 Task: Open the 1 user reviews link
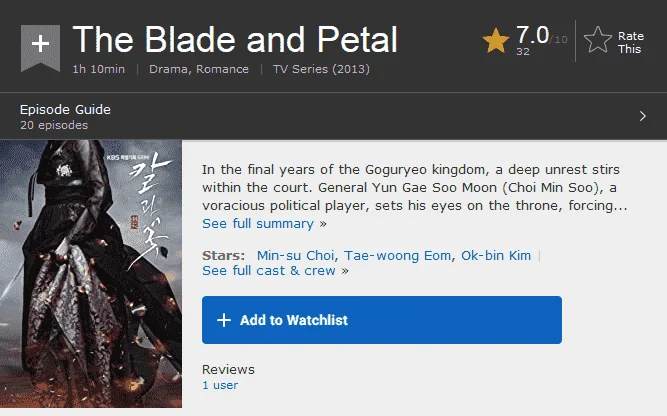click(x=220, y=385)
